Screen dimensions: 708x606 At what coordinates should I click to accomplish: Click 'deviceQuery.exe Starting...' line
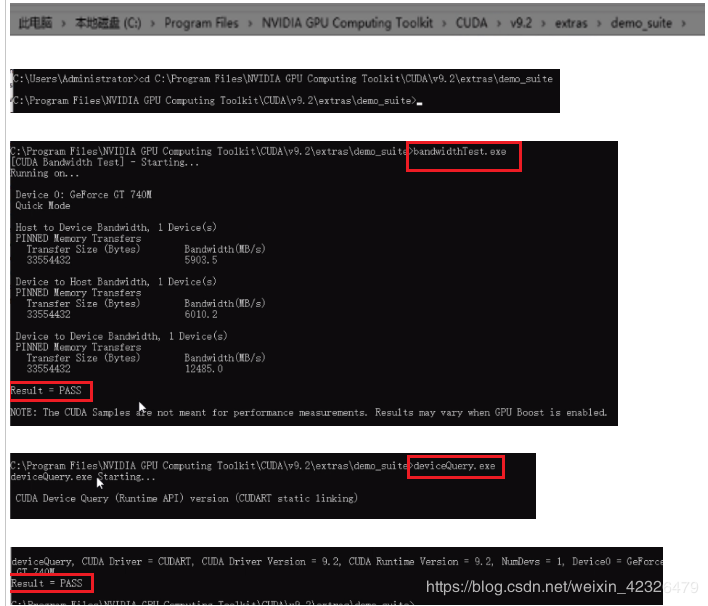point(83,477)
